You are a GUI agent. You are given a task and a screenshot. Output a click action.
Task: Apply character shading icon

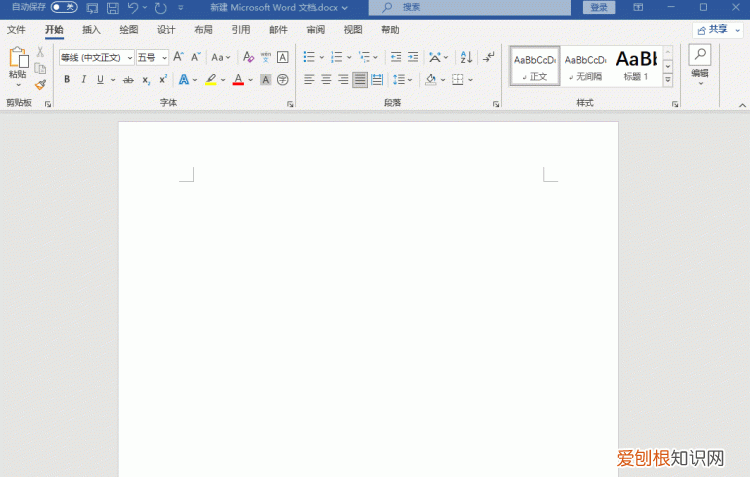[x=265, y=80]
